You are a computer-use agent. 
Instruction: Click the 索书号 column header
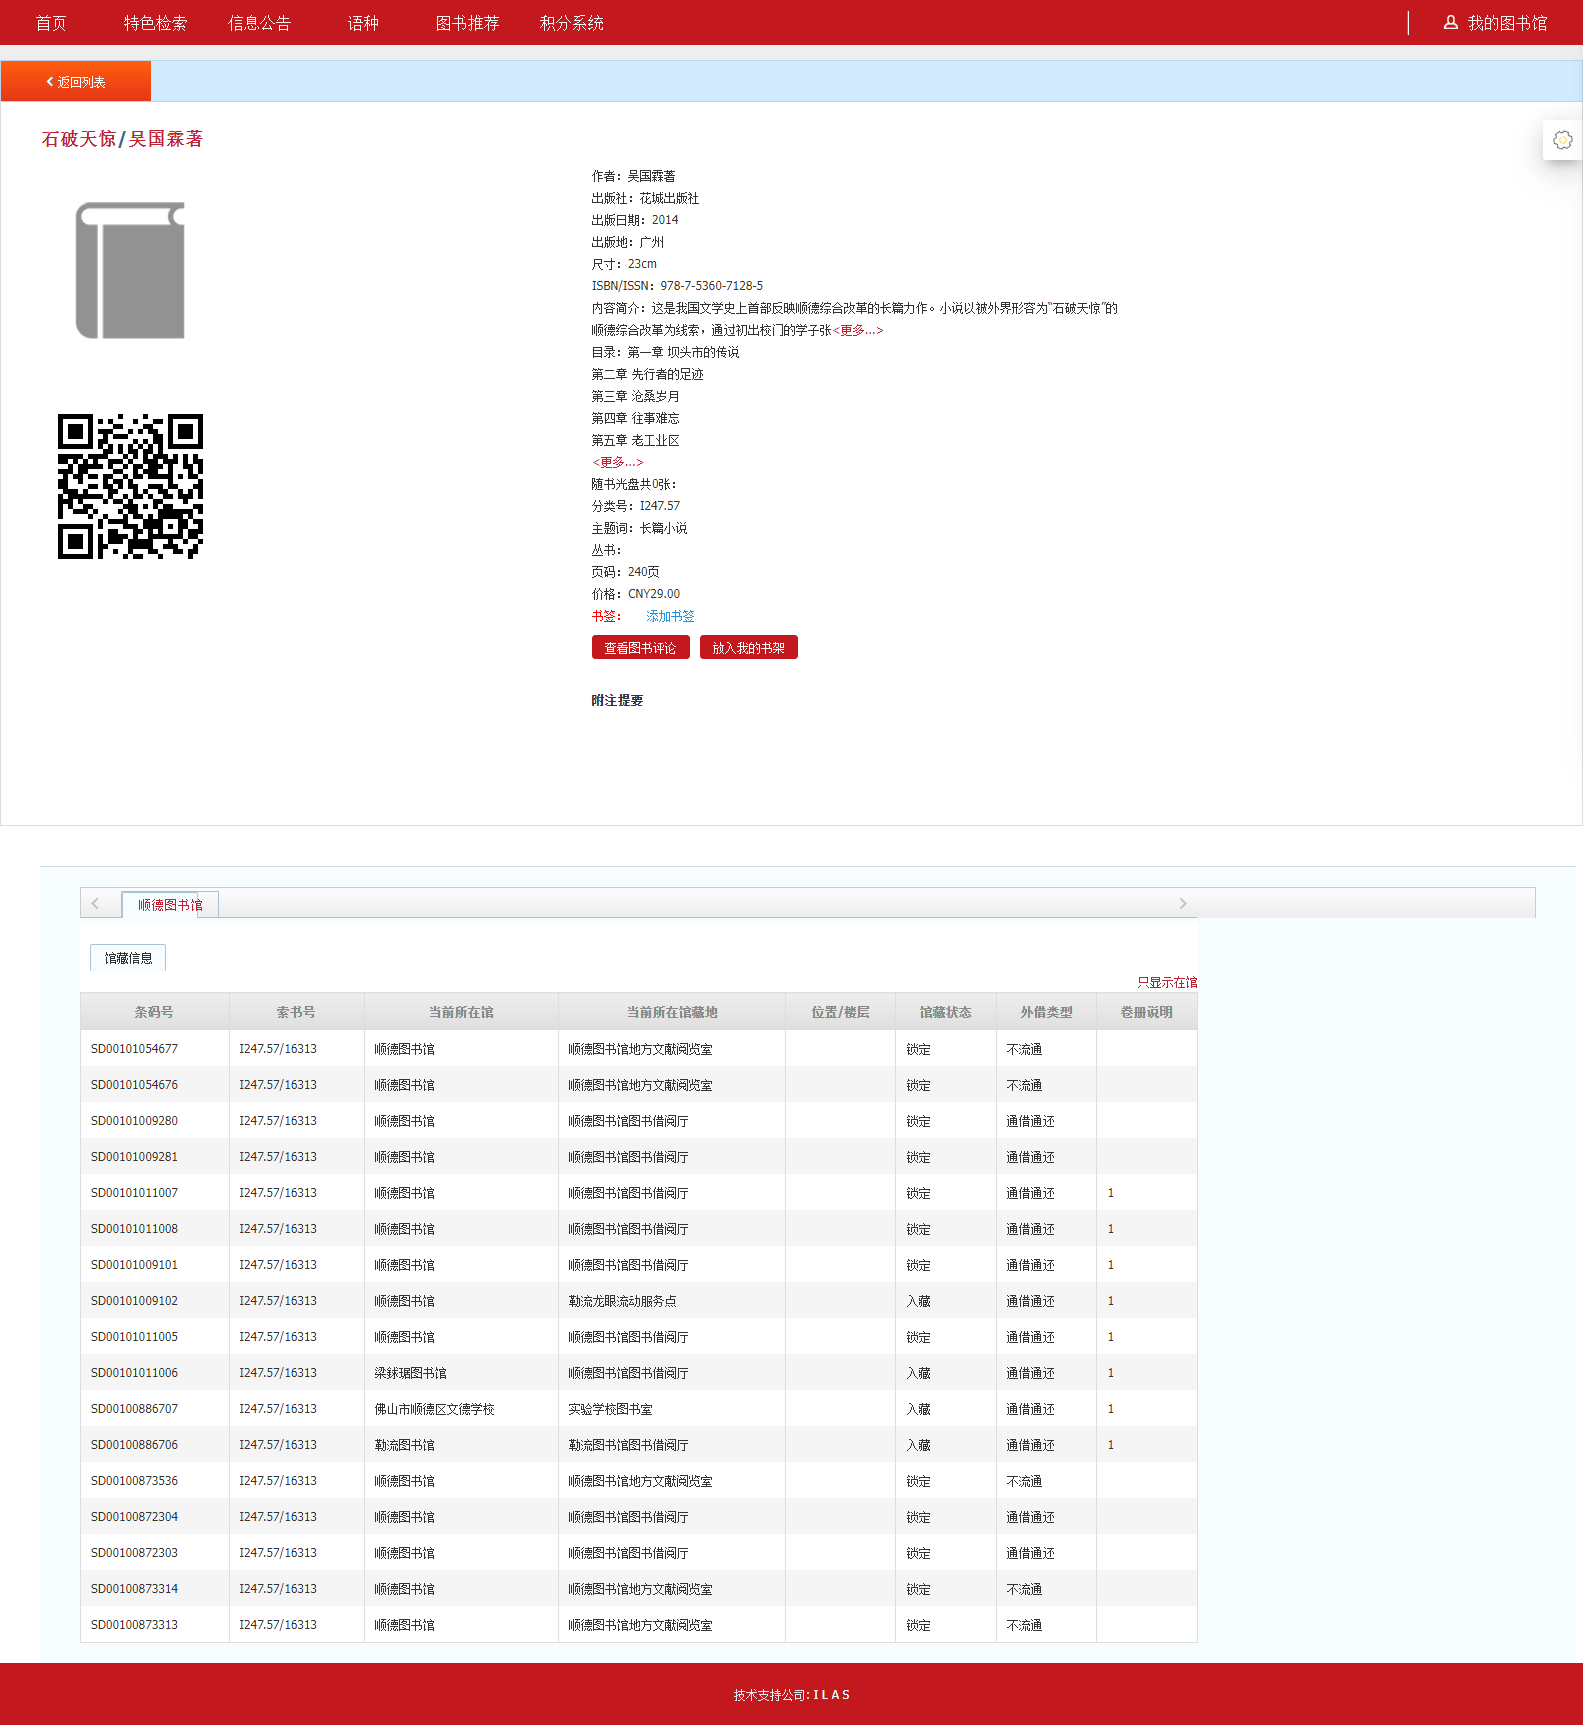[x=296, y=1012]
